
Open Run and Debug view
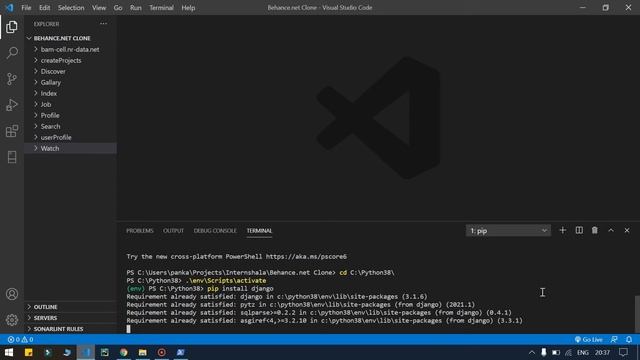click(12, 105)
